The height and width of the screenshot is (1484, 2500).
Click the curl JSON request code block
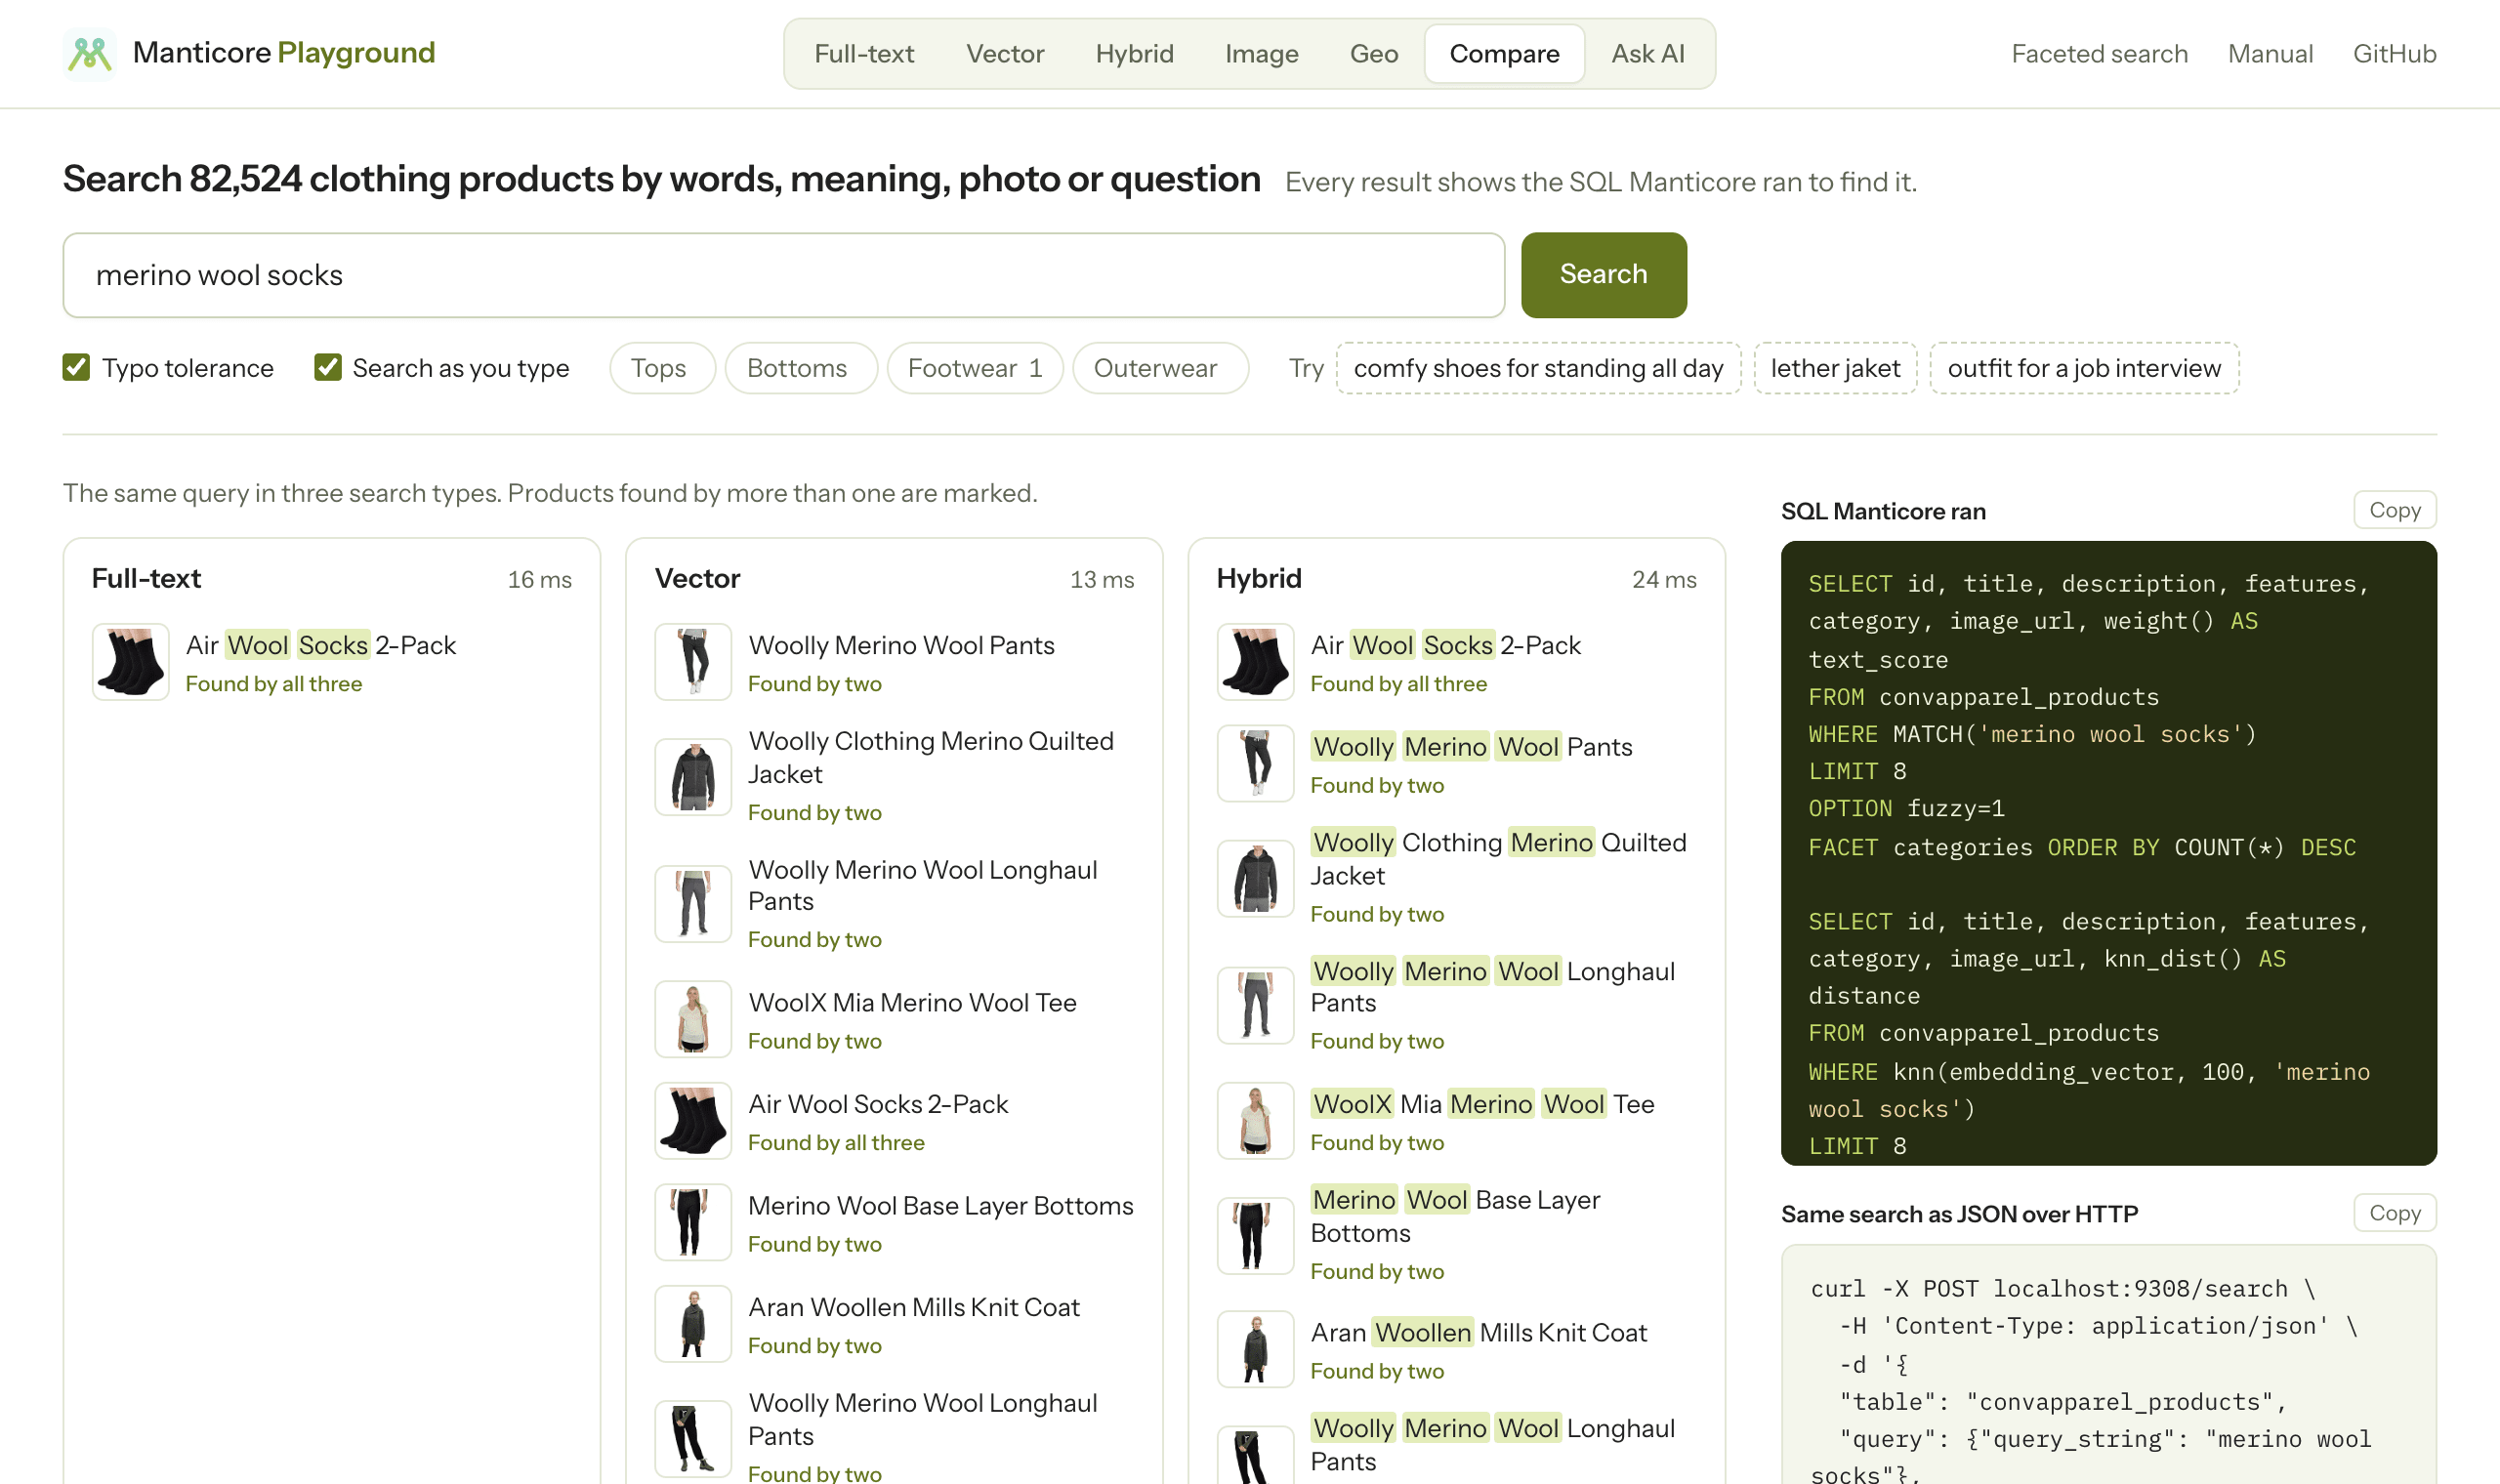click(x=2108, y=1365)
